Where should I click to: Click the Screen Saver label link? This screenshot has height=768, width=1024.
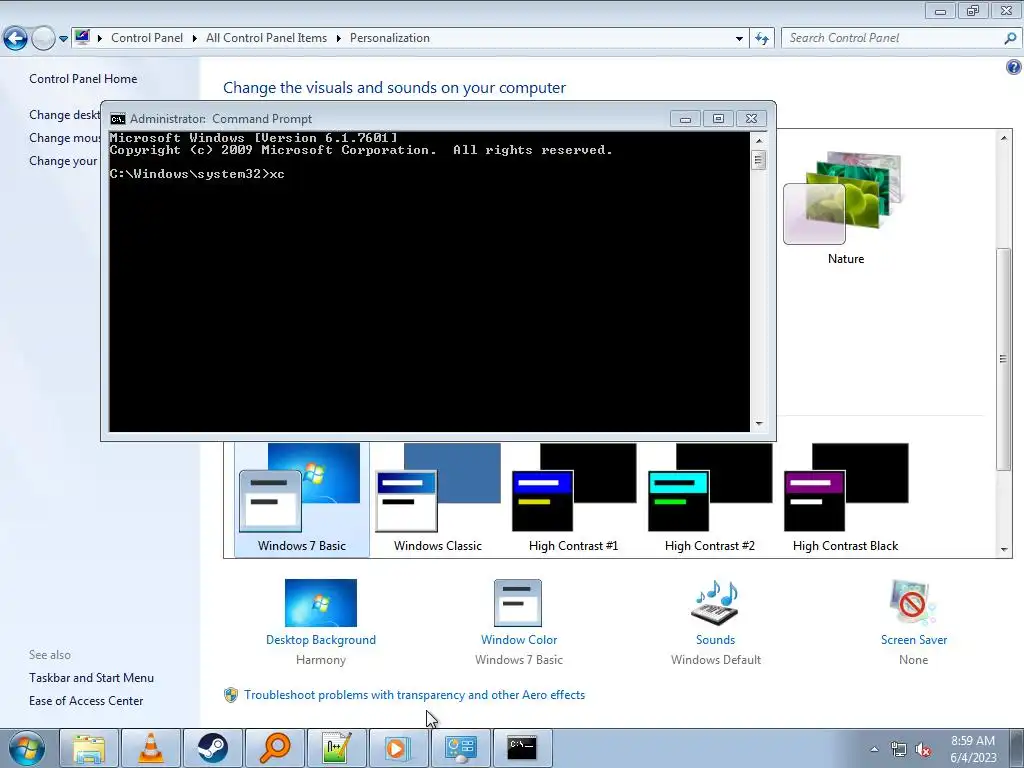click(x=914, y=640)
